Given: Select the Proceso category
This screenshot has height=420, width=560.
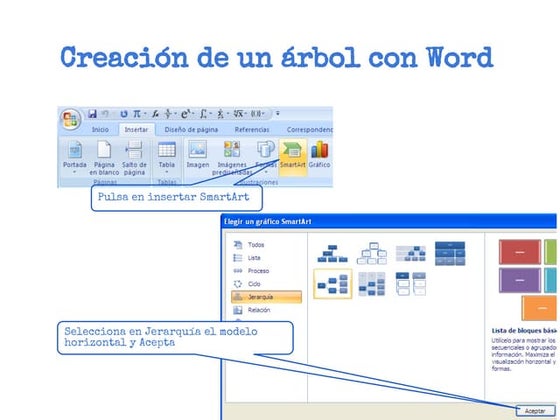Looking at the screenshot, I should click(258, 271).
